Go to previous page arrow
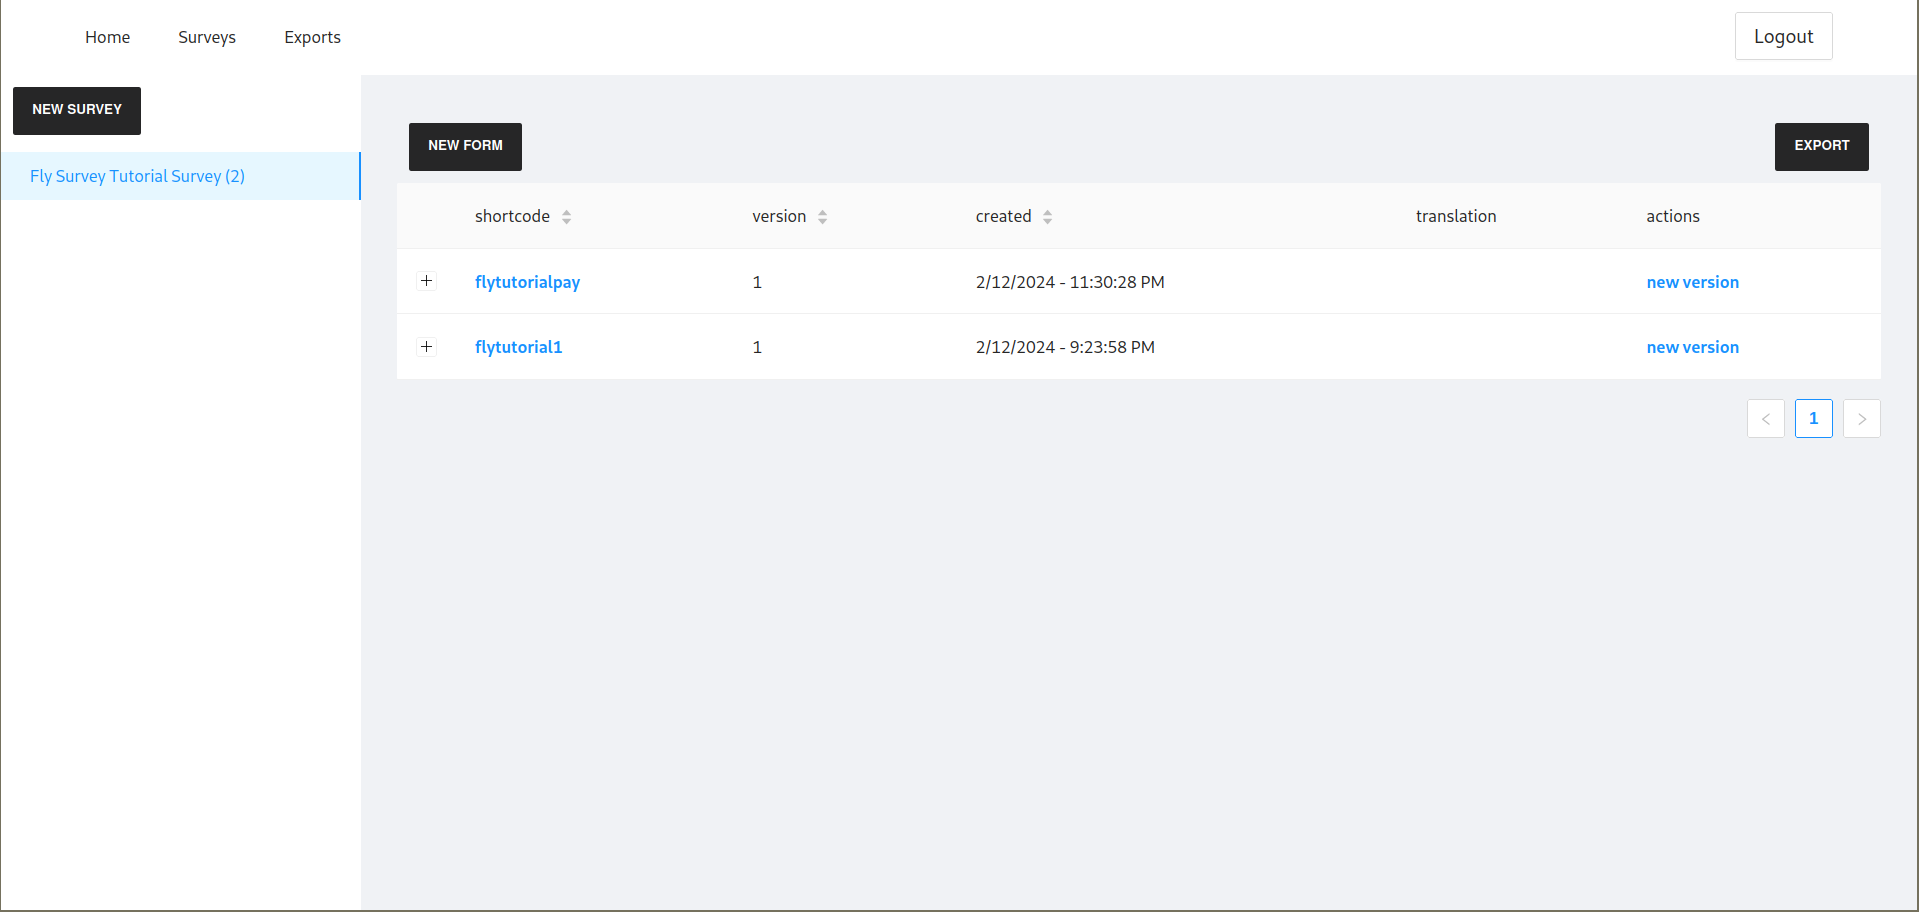This screenshot has height=912, width=1919. pyautogui.click(x=1766, y=419)
